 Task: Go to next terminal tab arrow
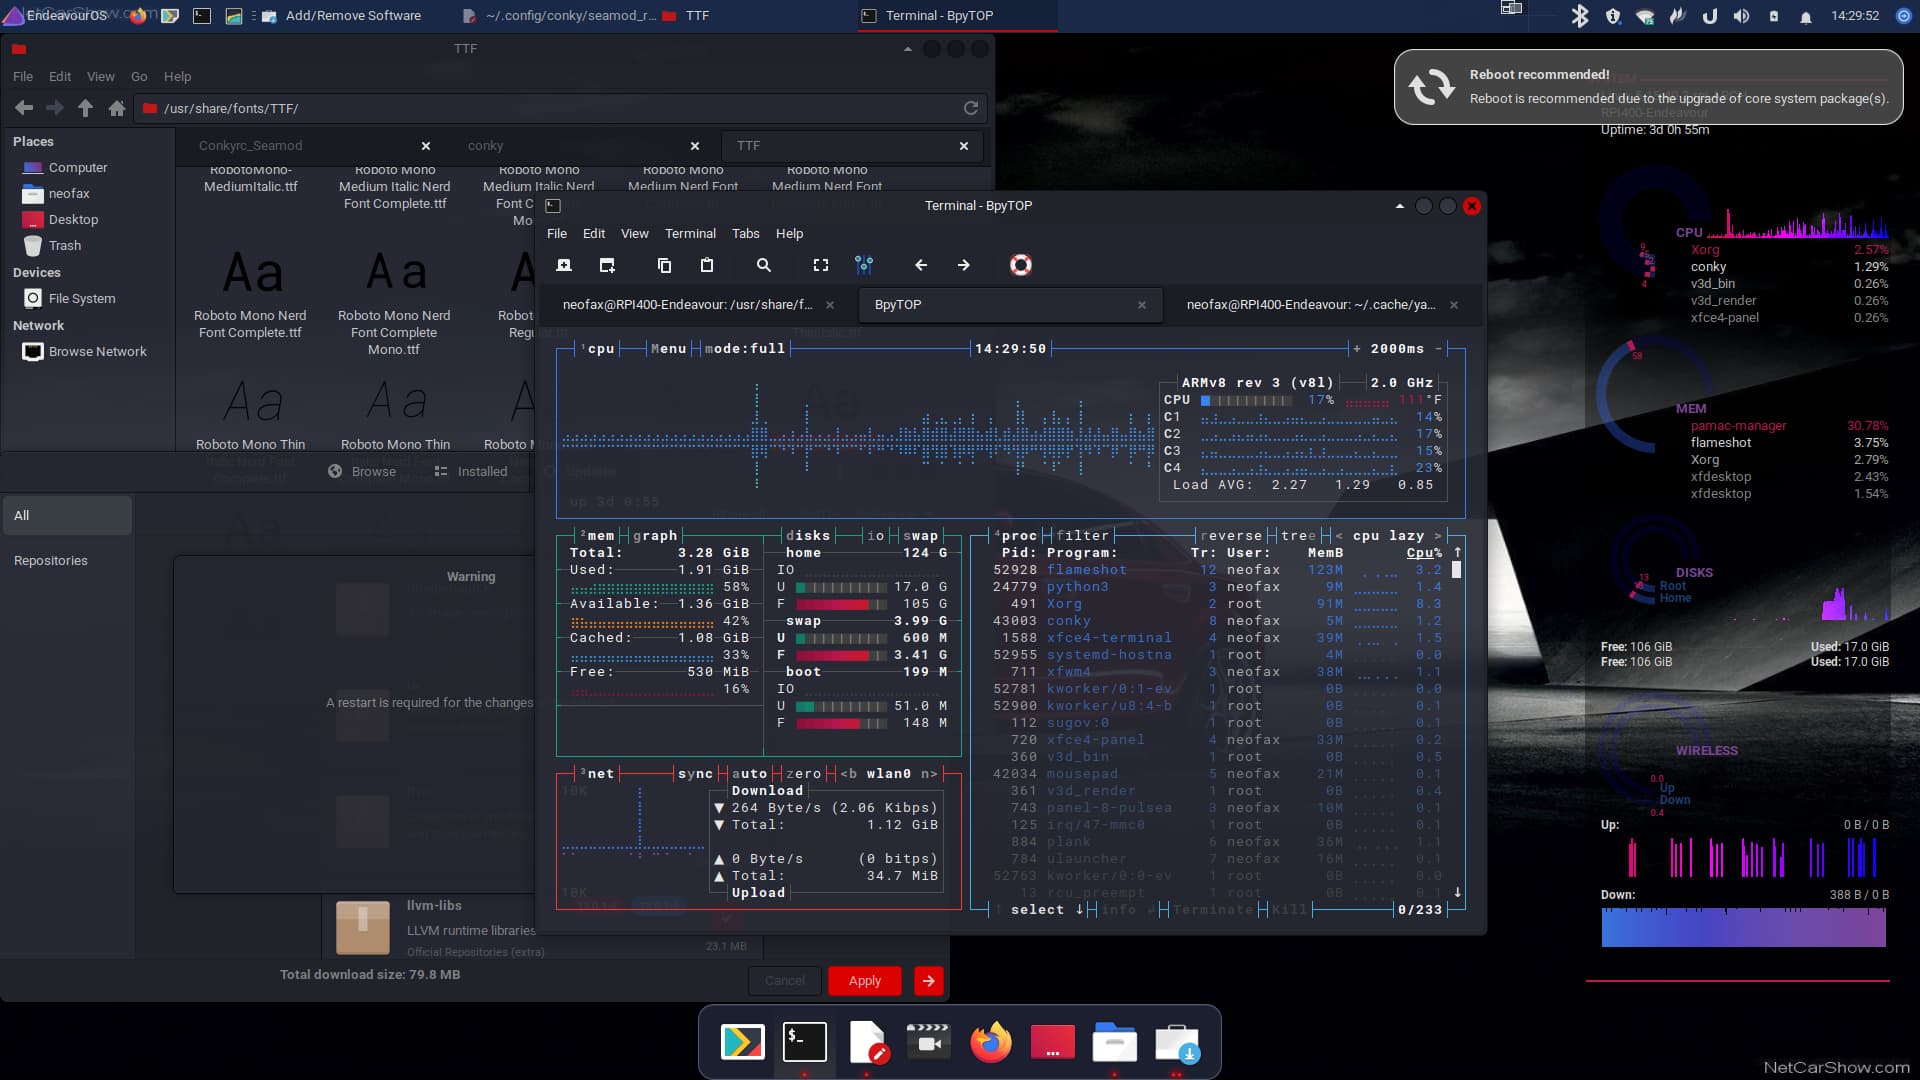coord(964,265)
